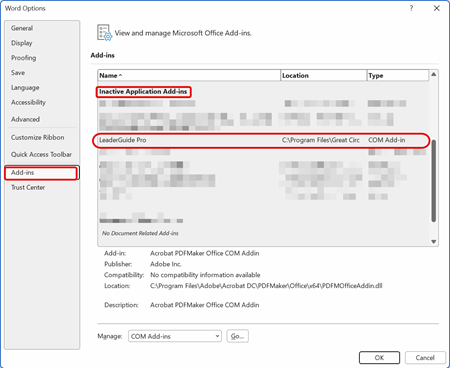
Task: Open the Advanced options category
Action: [x=25, y=119]
